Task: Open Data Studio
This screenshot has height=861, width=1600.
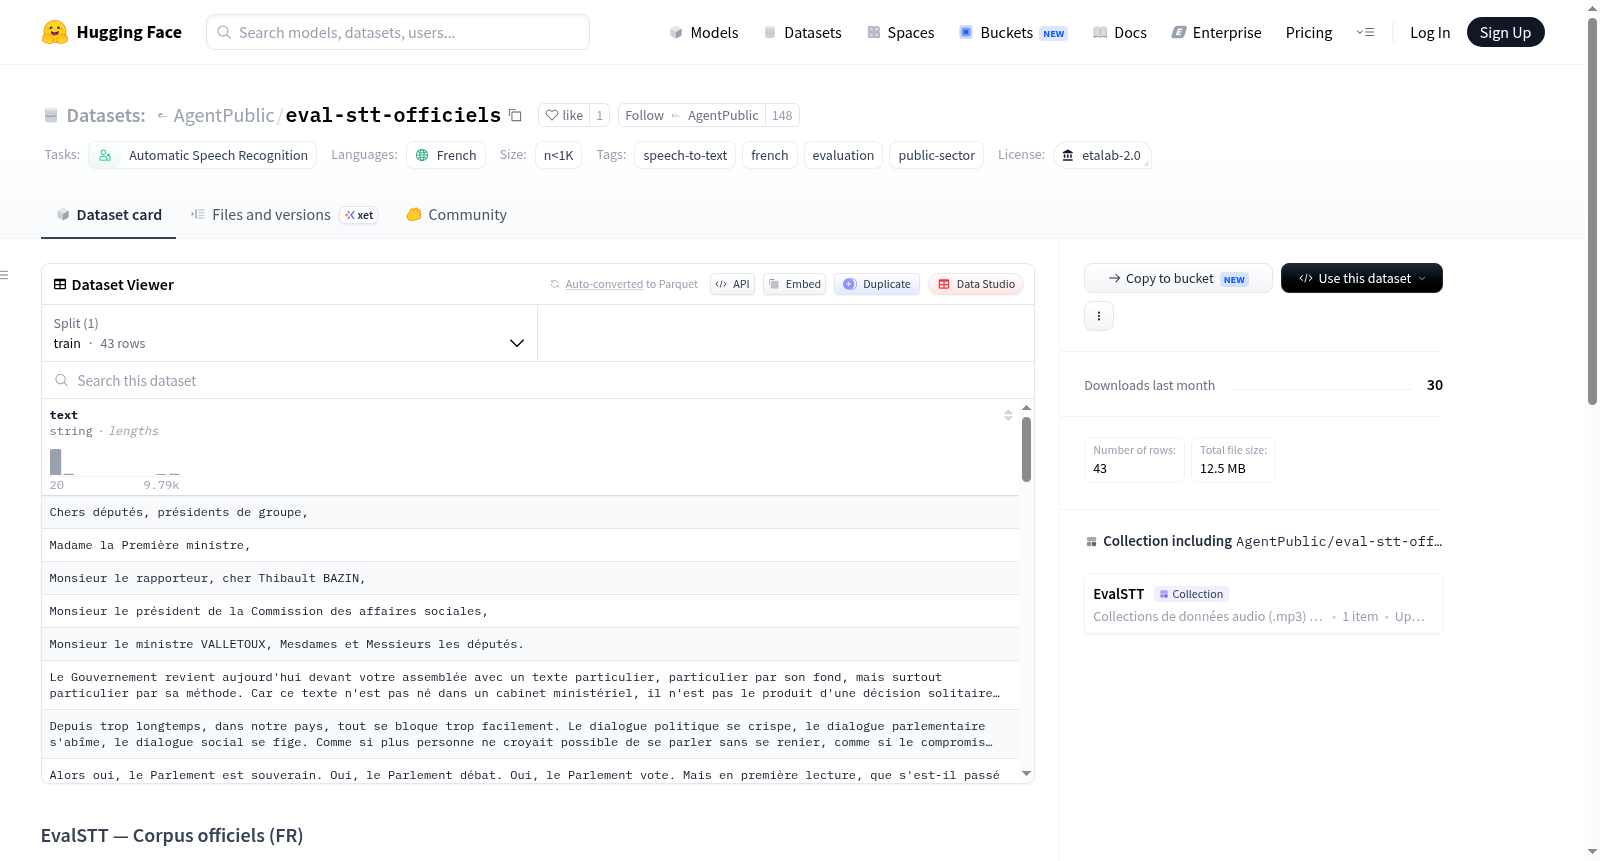Action: click(x=976, y=284)
